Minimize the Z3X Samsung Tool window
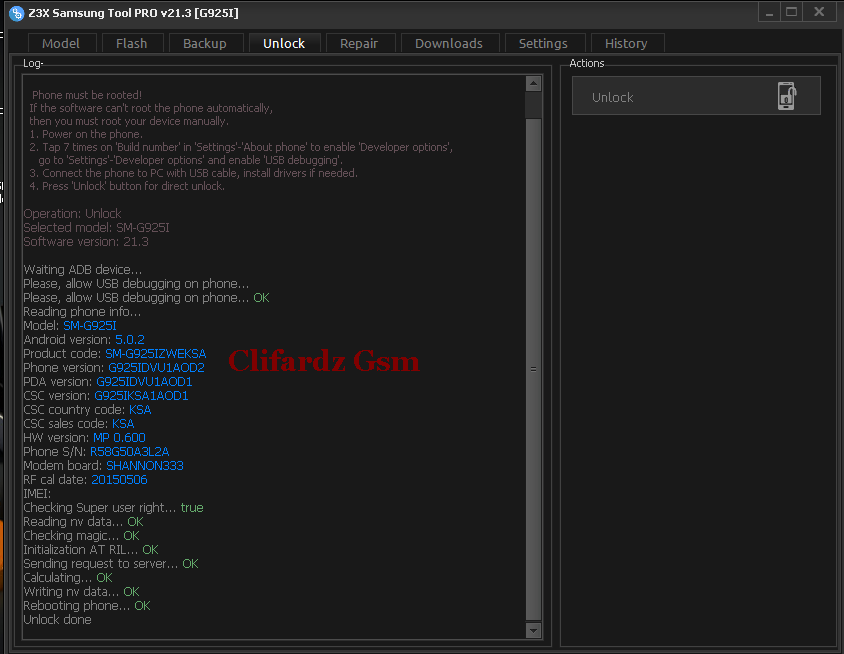844x654 pixels. click(768, 12)
